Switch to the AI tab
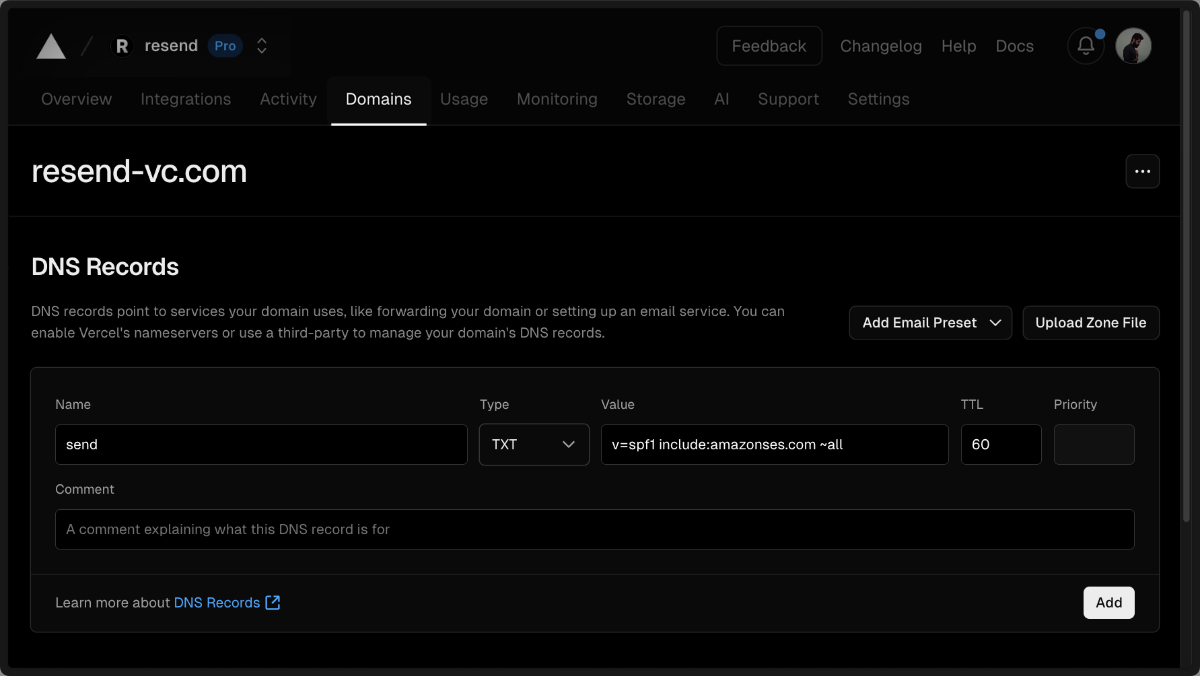The width and height of the screenshot is (1200, 676). pyautogui.click(x=722, y=99)
